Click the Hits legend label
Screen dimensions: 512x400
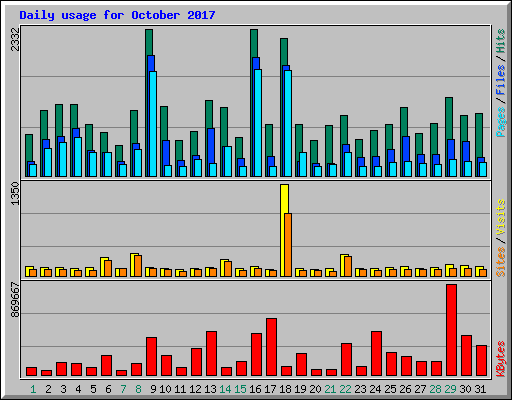(500, 41)
